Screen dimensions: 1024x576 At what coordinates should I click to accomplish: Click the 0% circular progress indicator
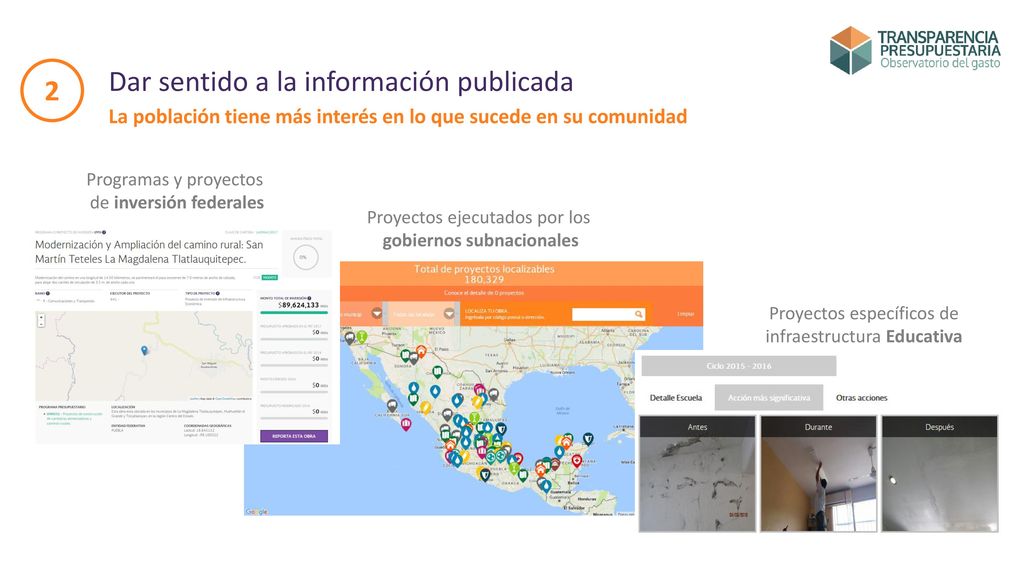306,257
